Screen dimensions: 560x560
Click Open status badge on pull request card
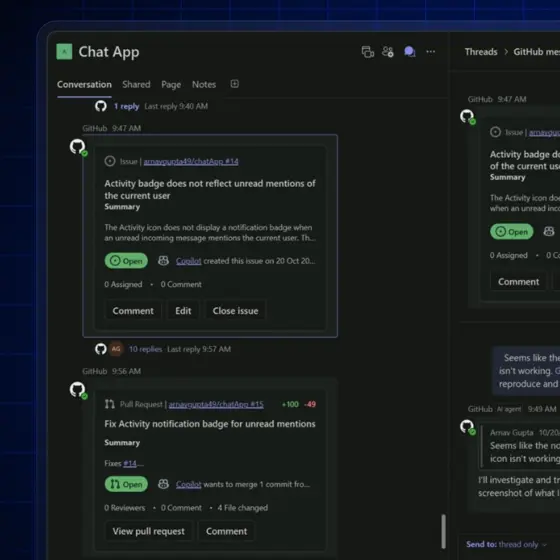pos(126,484)
